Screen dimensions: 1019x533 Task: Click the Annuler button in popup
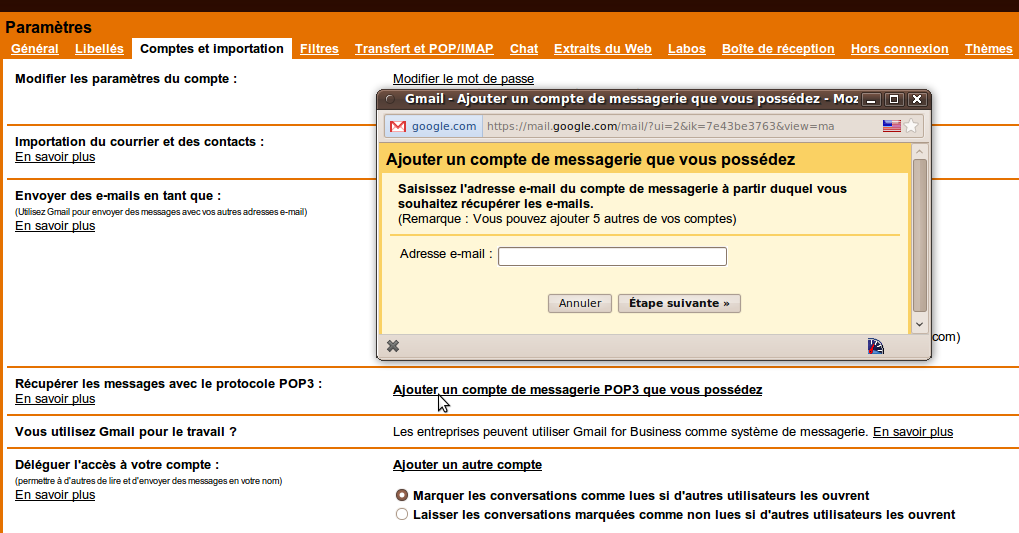[580, 304]
